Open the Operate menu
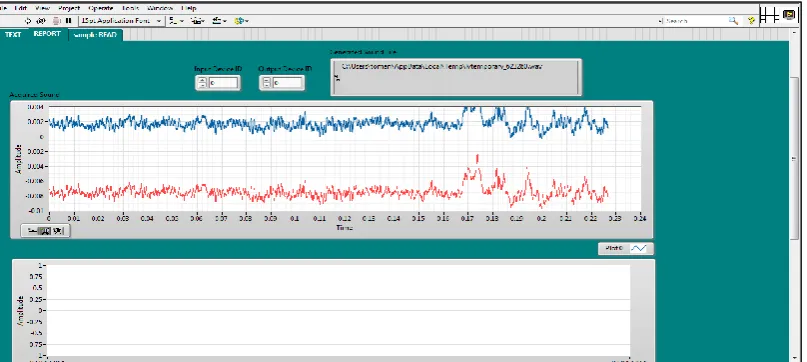Screen dimensions: 807x362 tap(101, 8)
